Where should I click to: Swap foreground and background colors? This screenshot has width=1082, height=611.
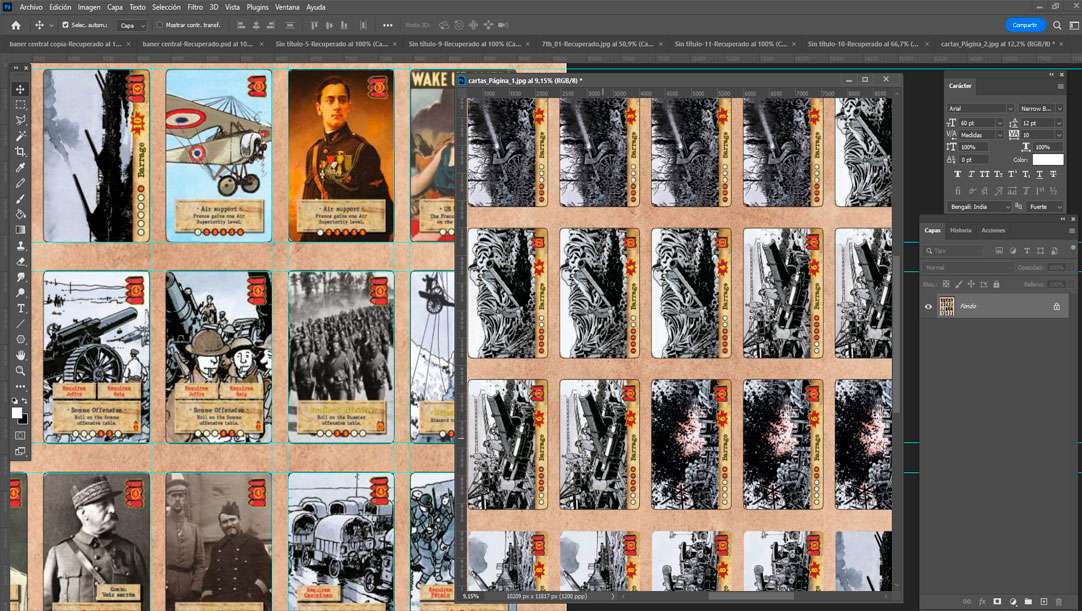25,401
